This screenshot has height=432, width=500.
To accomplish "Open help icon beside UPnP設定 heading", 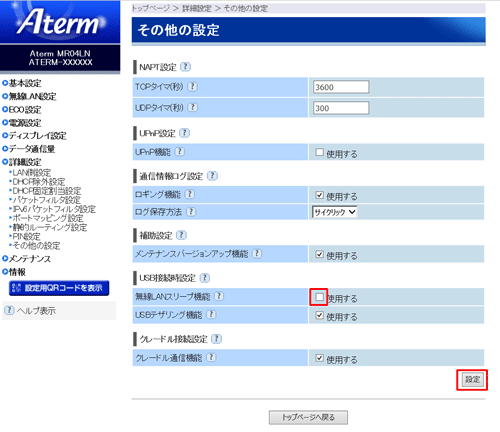I will click(x=184, y=133).
